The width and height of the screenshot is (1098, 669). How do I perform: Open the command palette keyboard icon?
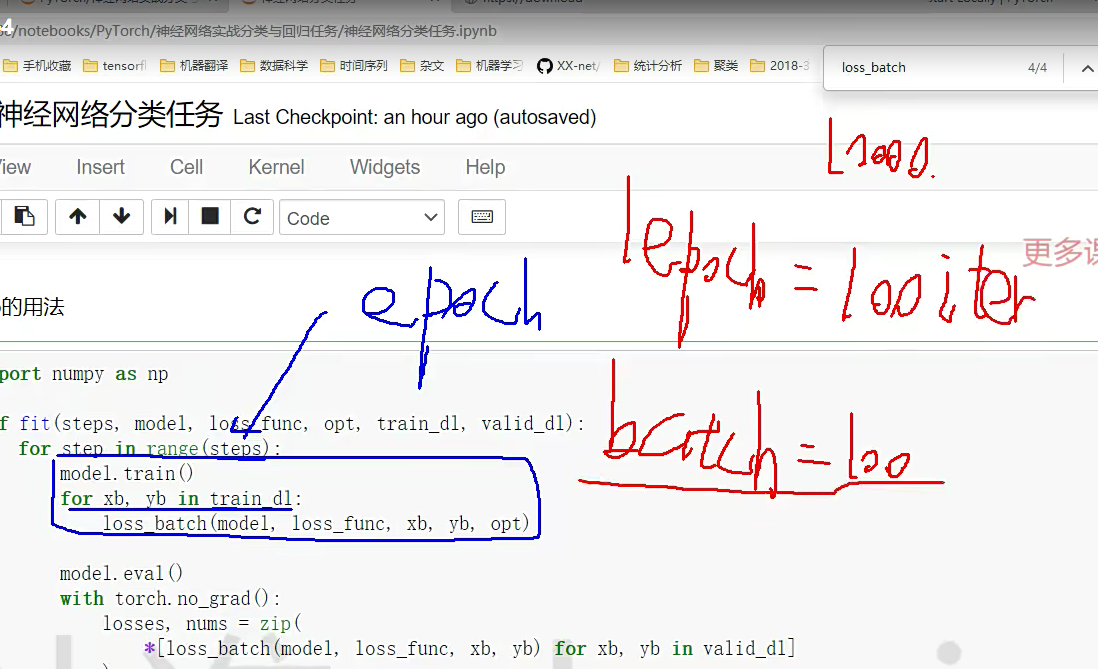tap(481, 217)
